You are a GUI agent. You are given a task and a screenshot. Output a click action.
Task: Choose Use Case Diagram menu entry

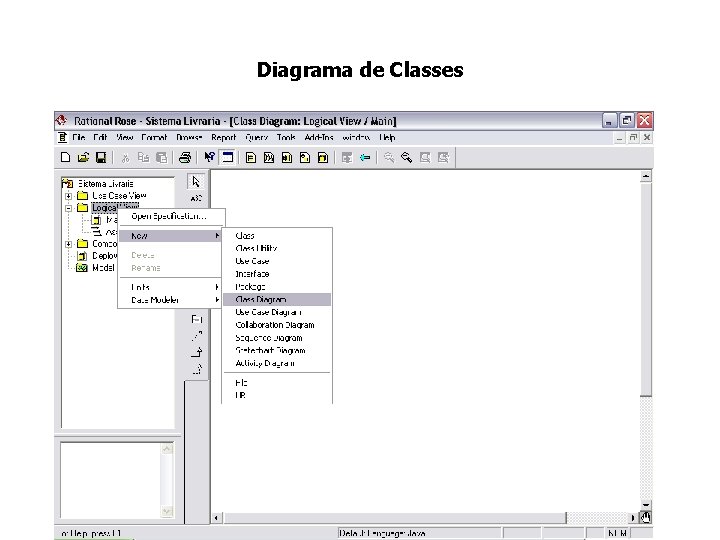(277, 312)
